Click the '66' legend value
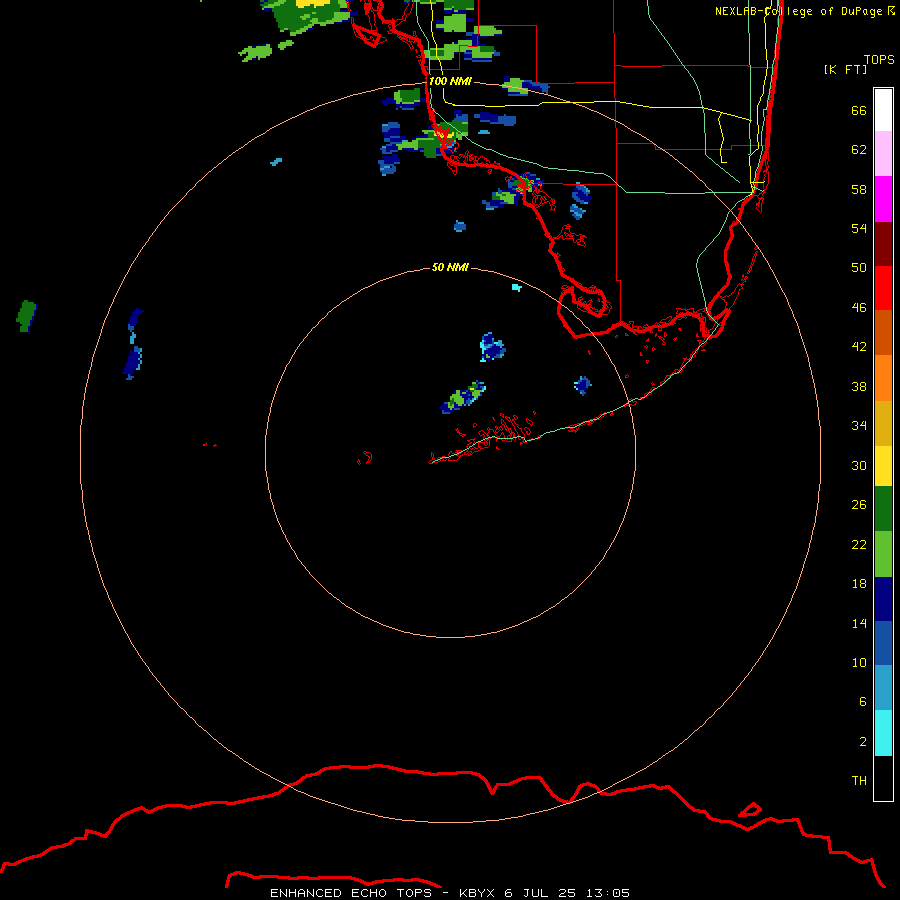The width and height of the screenshot is (900, 900). (859, 110)
